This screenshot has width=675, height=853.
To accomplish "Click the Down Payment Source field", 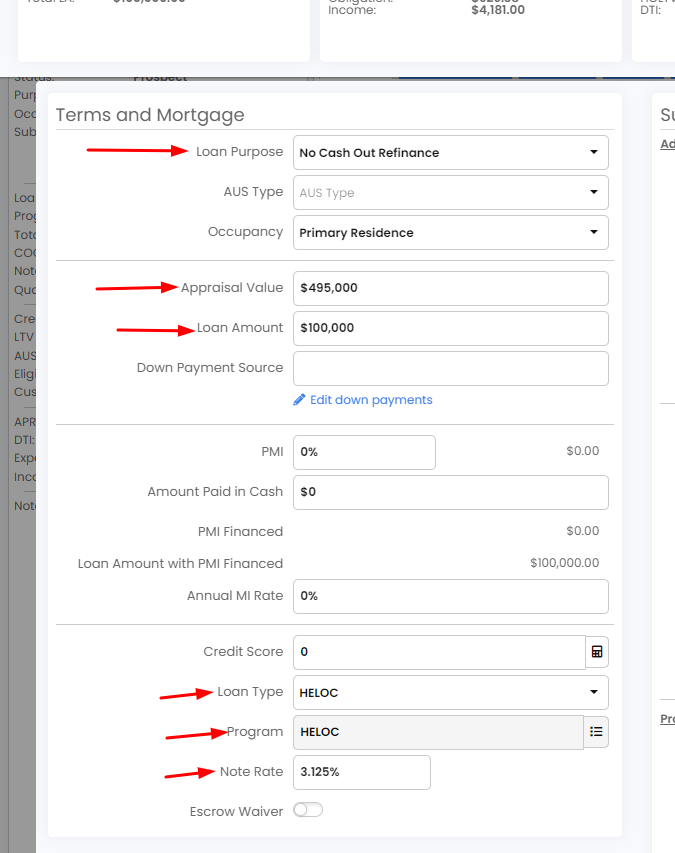I will (450, 368).
